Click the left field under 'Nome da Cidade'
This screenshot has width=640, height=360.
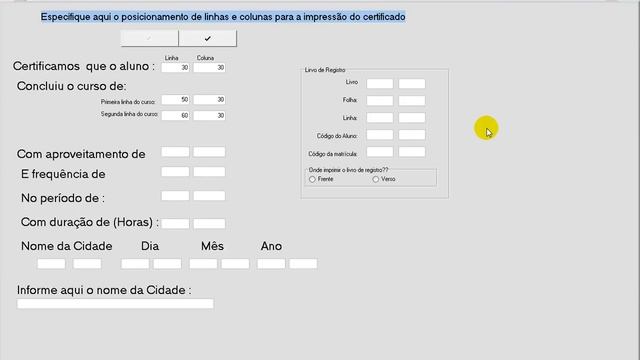point(51,264)
